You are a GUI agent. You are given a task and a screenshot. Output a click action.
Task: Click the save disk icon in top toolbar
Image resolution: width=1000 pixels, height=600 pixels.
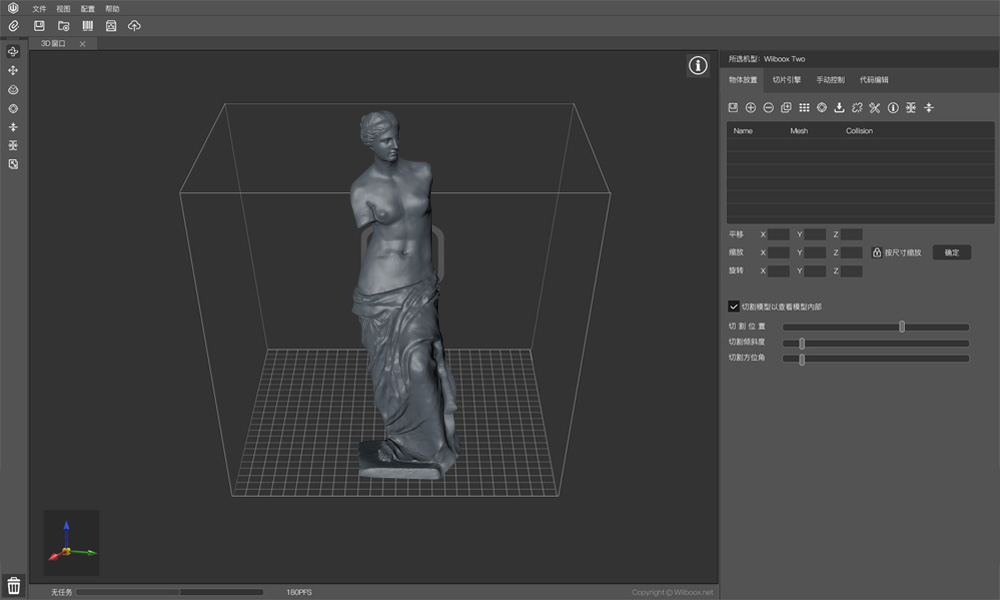[39, 26]
